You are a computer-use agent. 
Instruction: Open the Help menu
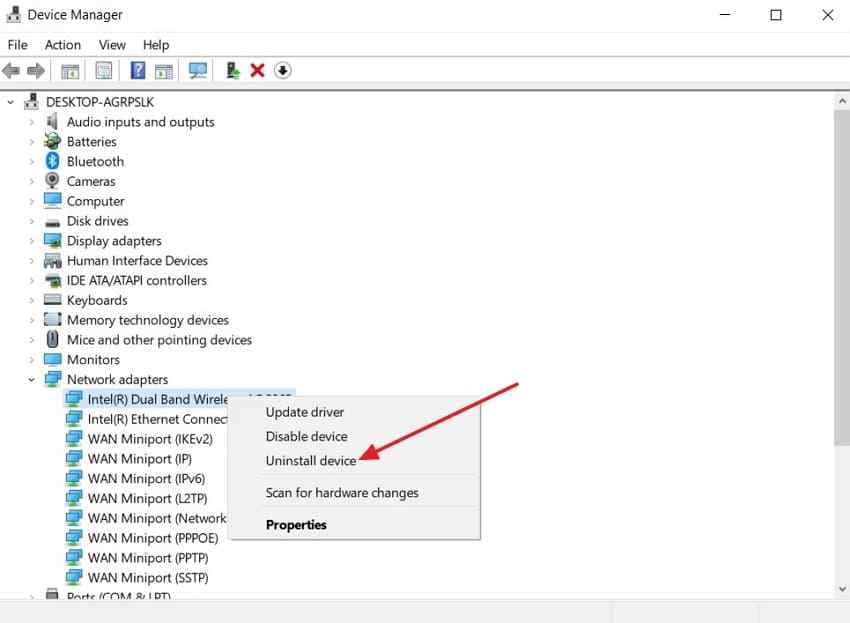(x=156, y=45)
